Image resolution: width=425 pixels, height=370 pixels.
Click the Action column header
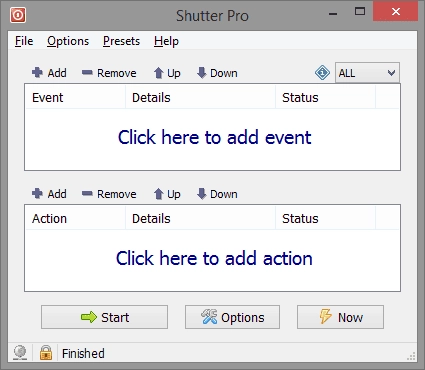(x=75, y=218)
